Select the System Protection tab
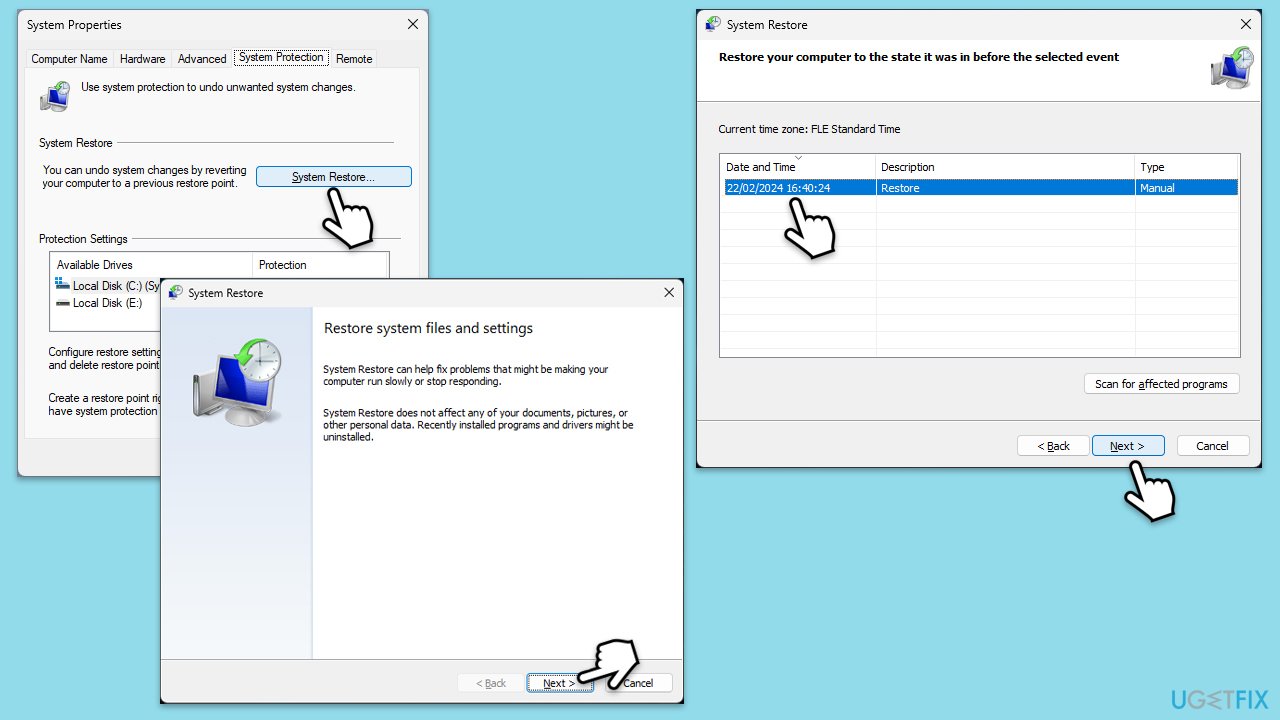The height and width of the screenshot is (720, 1280). pyautogui.click(x=281, y=58)
